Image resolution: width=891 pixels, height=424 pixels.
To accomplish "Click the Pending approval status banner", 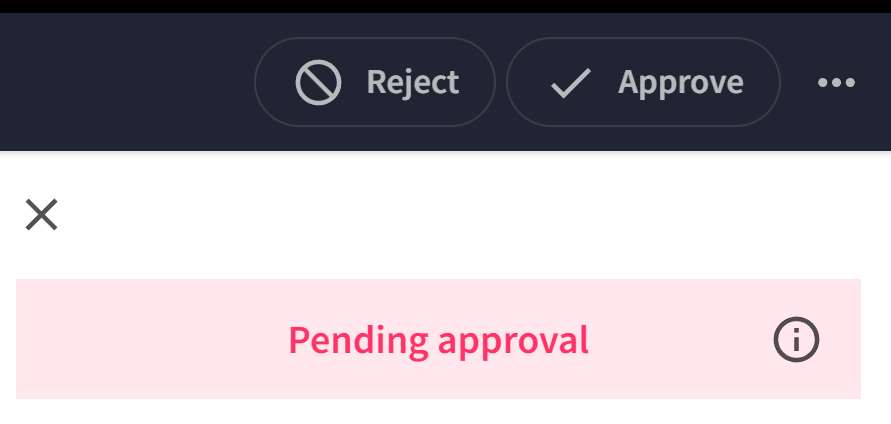I will click(438, 339).
